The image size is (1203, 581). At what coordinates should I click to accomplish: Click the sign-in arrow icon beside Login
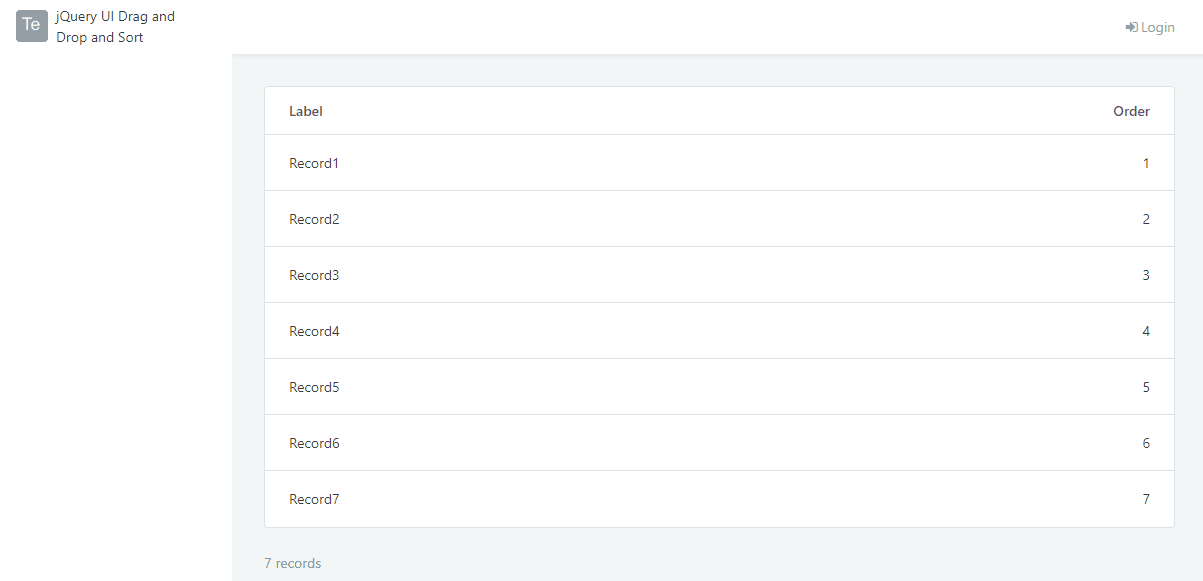coord(1131,27)
